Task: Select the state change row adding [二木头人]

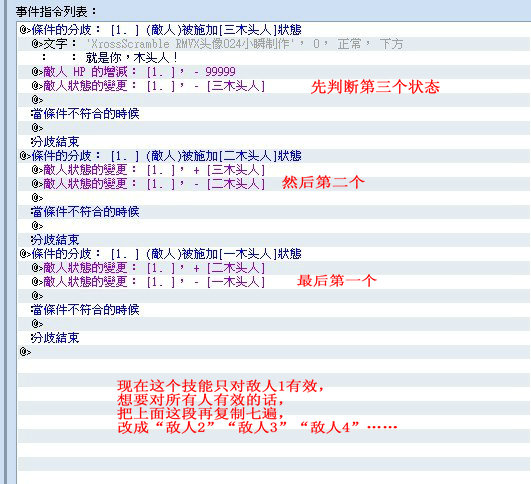Action: pyautogui.click(x=148, y=268)
